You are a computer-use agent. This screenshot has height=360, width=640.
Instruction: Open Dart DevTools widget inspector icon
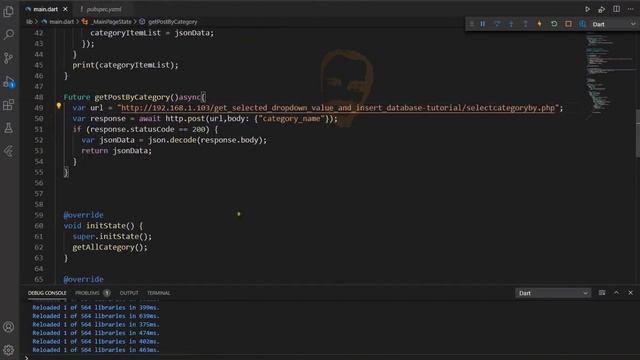[x=582, y=24]
